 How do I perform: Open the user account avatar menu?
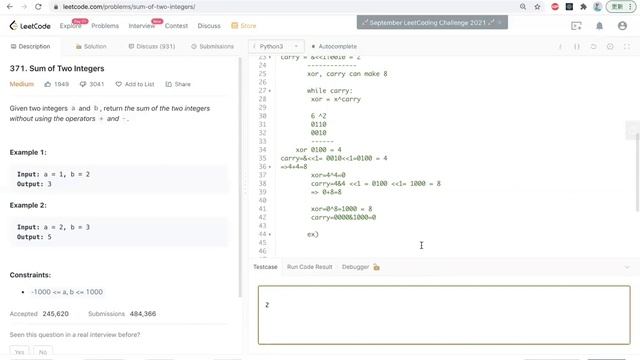tap(622, 26)
